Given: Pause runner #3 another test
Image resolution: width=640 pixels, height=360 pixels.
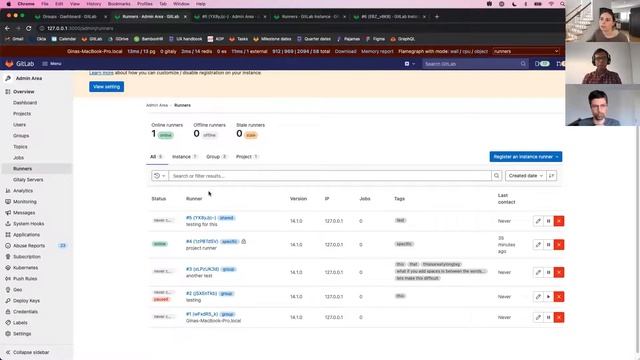Looking at the screenshot, I should (x=549, y=272).
